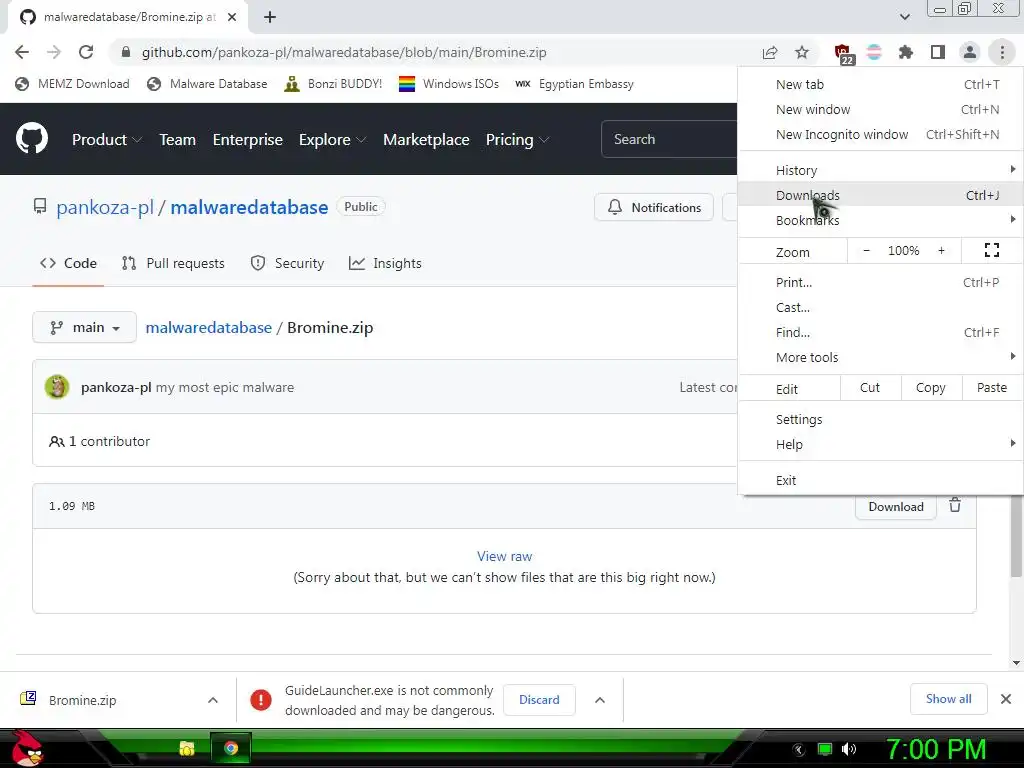Open the uBlock extension showing 22
Screen dimensions: 1024x768
tap(843, 54)
